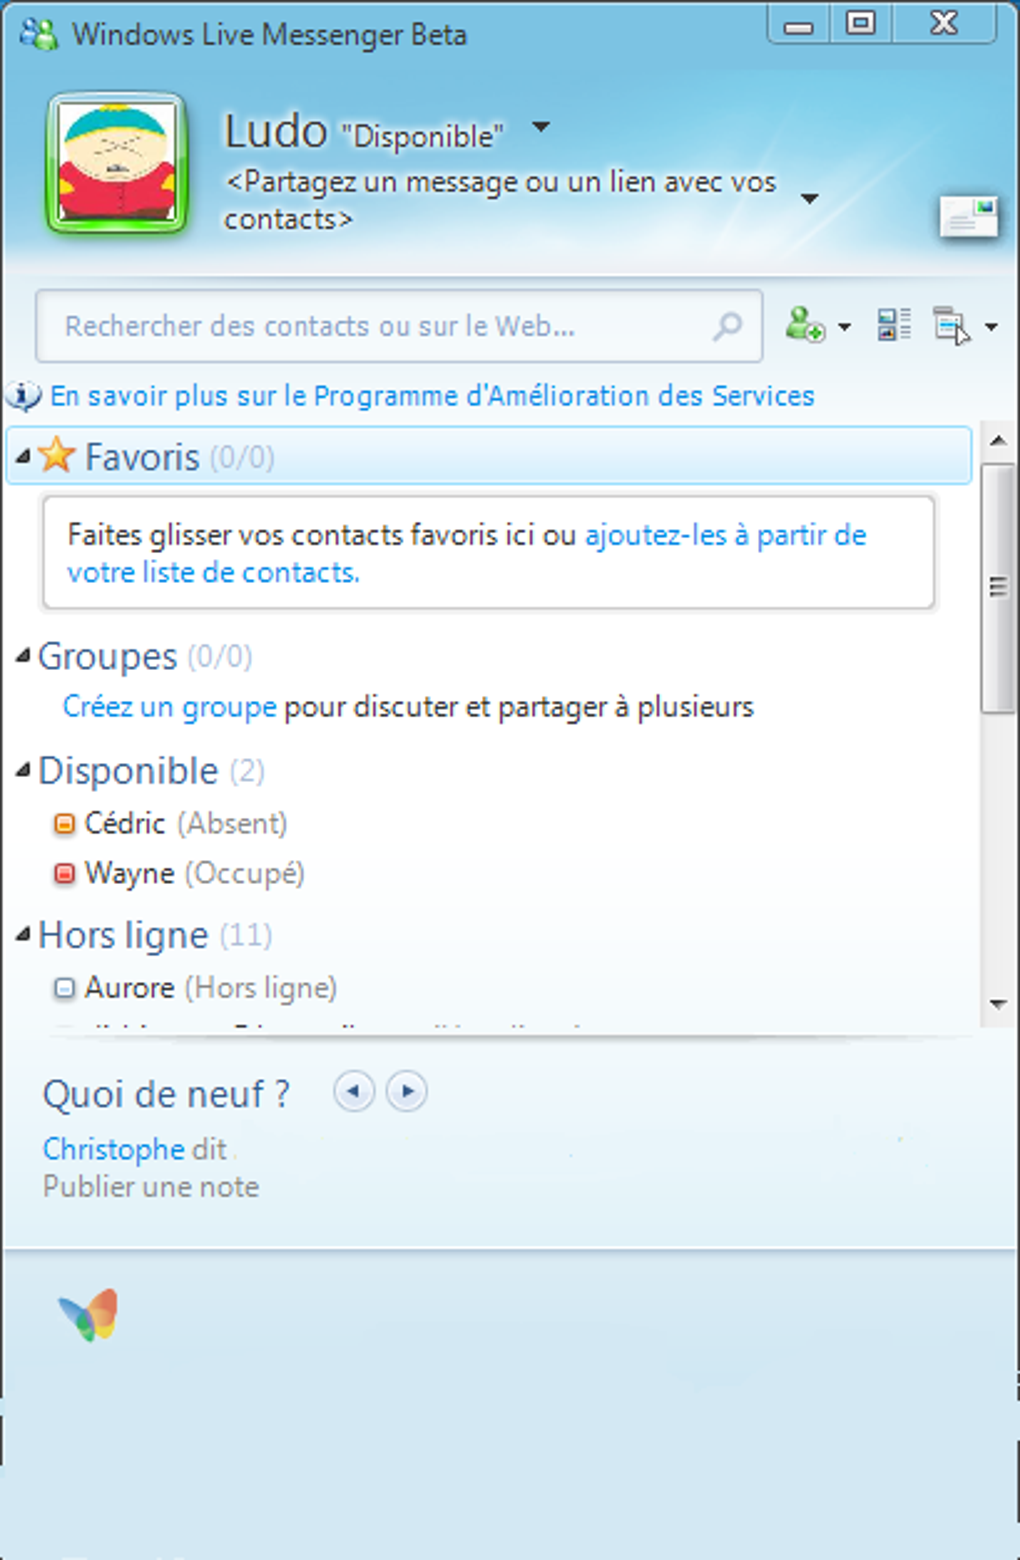Click the contact list layout icon
The height and width of the screenshot is (1560, 1020).
[893, 325]
